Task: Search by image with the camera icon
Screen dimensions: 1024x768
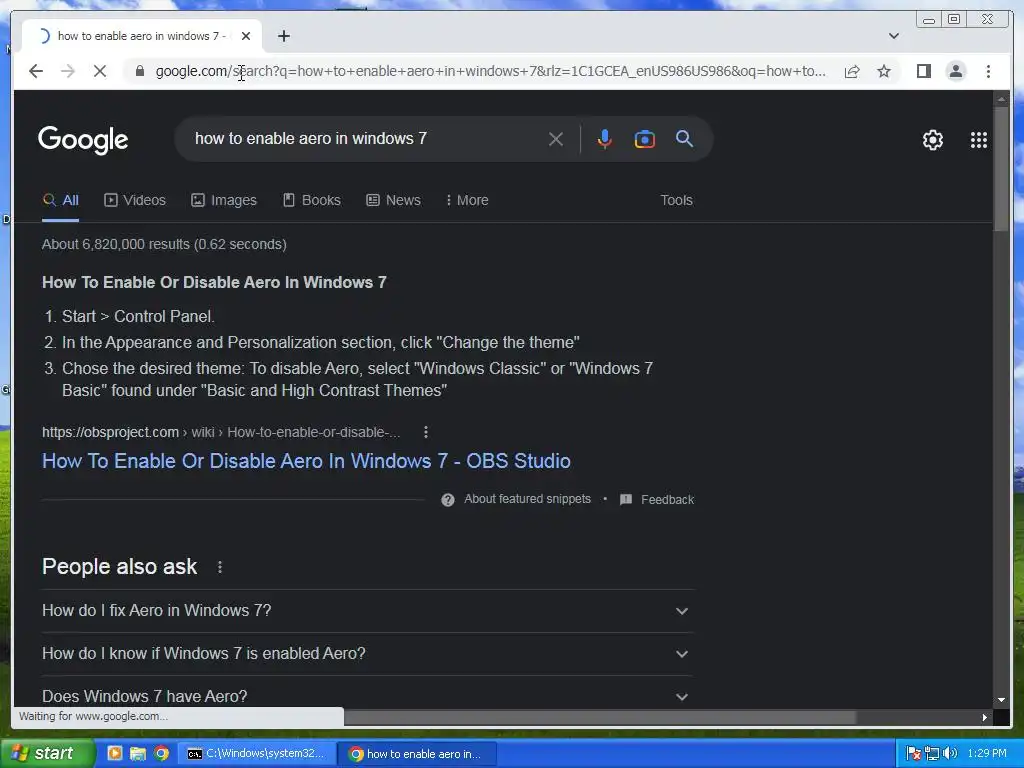Action: pos(645,139)
